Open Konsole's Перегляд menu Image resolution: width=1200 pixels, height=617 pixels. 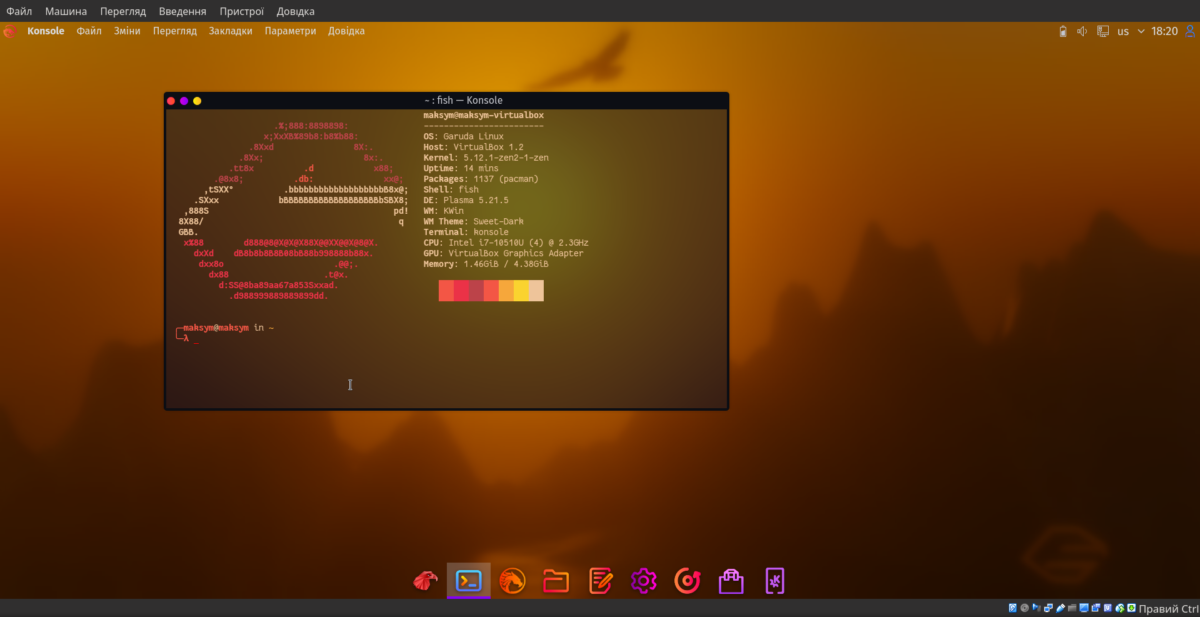tap(175, 31)
